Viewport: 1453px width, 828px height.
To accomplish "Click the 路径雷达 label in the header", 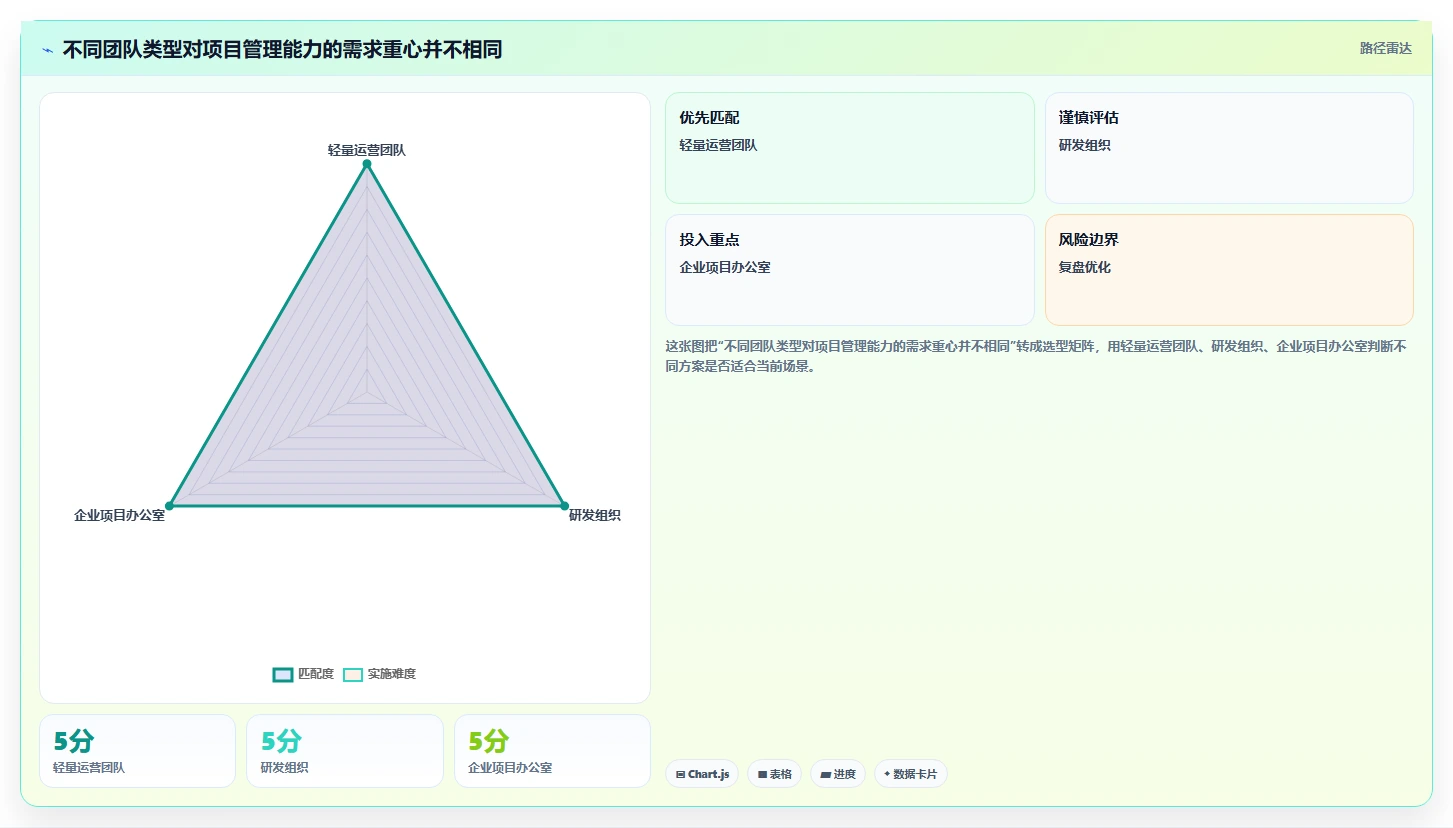I will [x=1386, y=48].
